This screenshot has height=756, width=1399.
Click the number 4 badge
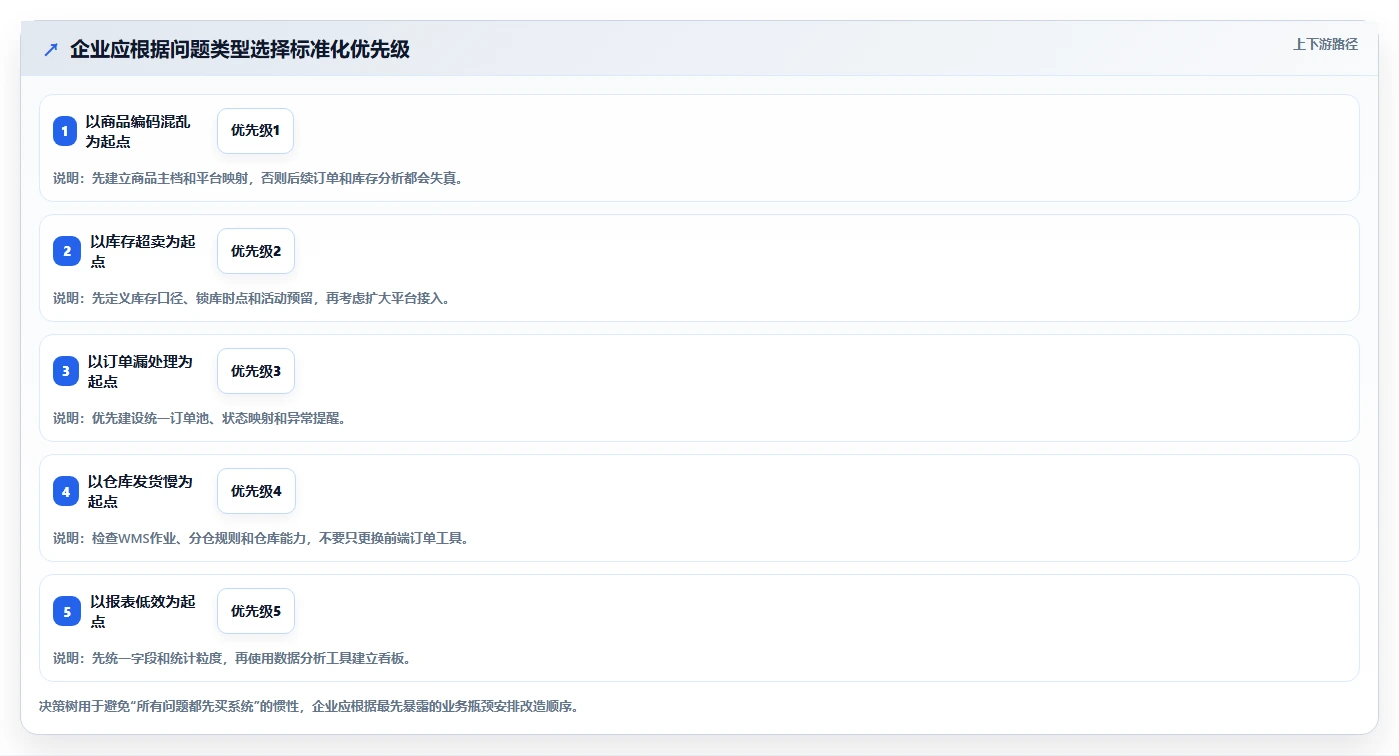point(66,491)
